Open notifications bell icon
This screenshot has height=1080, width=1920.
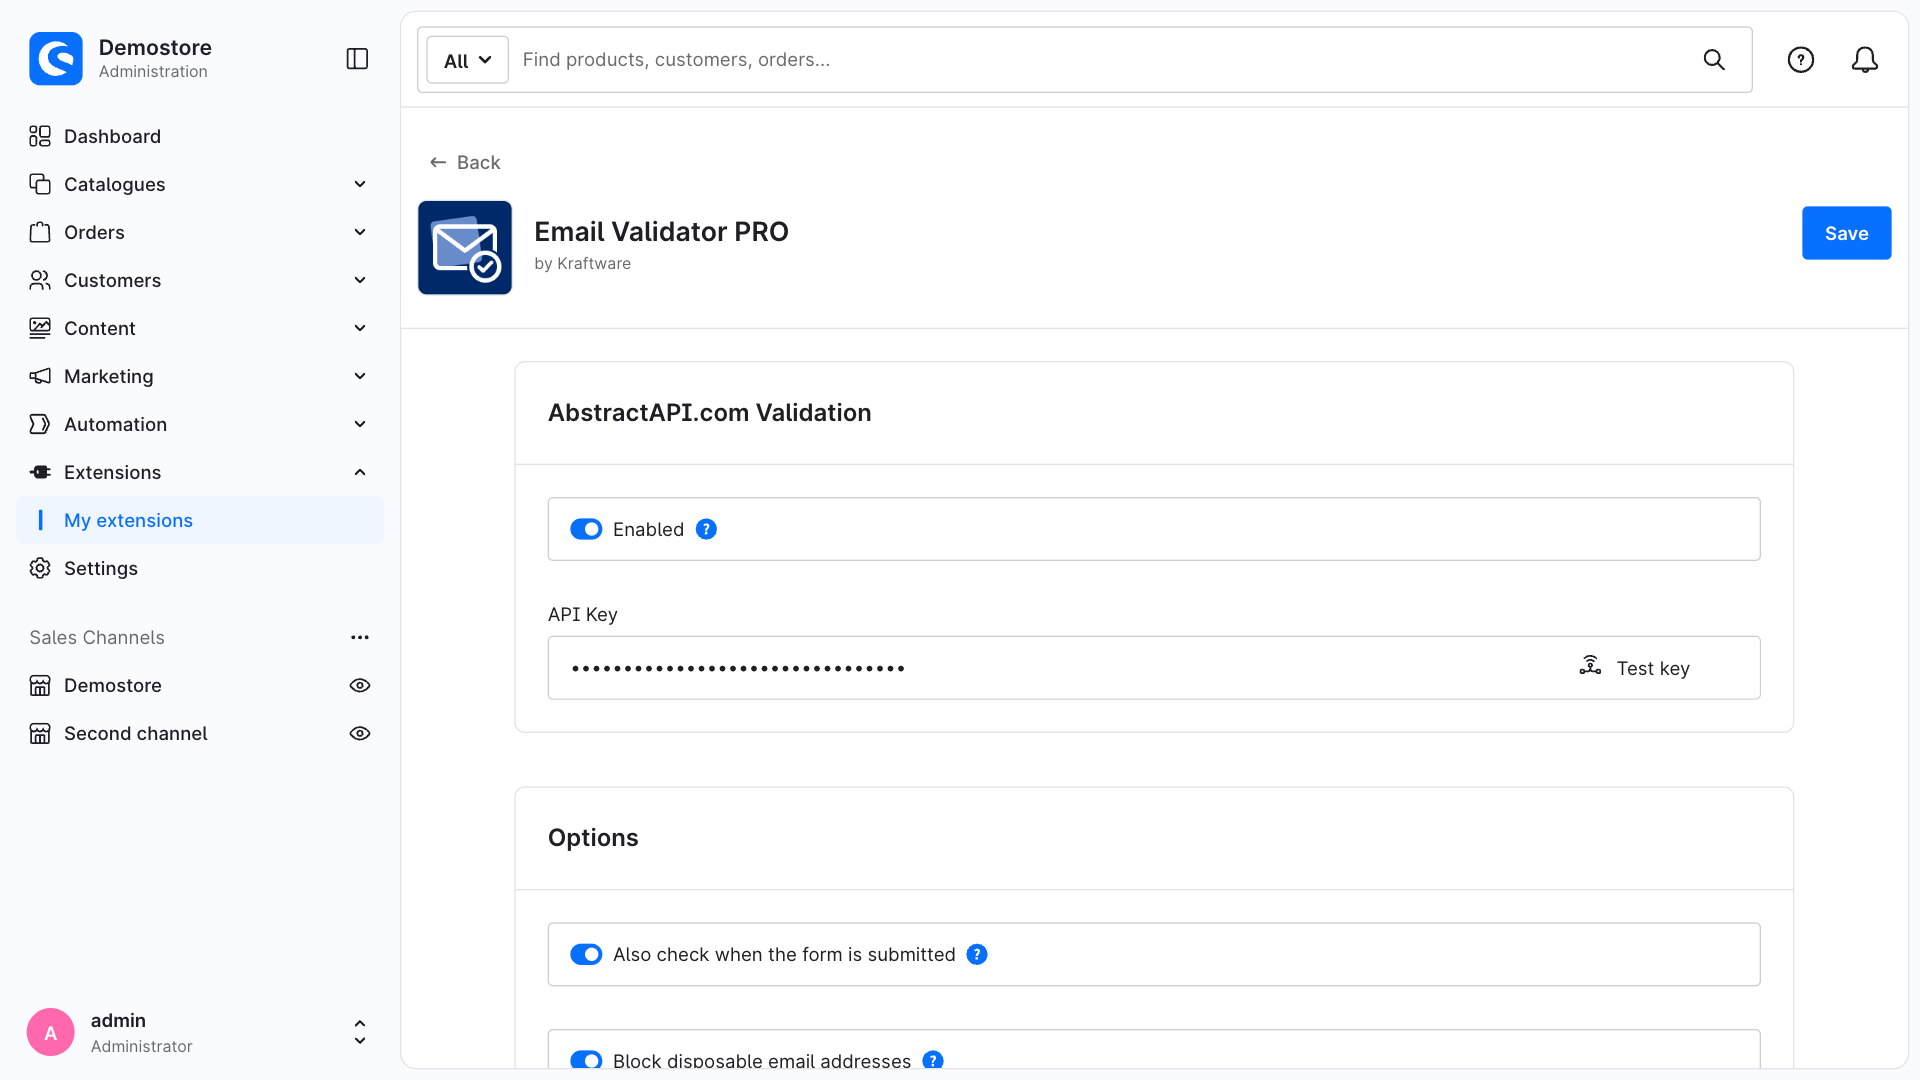(1865, 60)
